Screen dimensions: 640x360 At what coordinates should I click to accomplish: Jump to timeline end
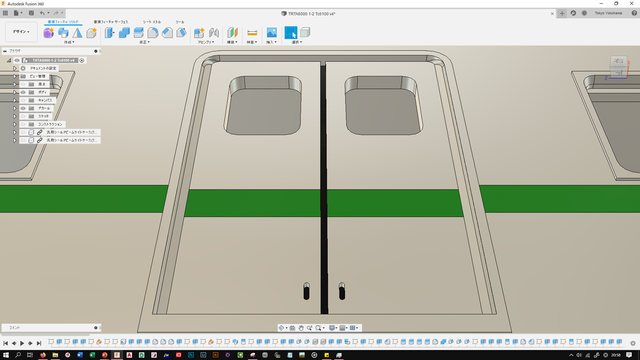click(x=39, y=343)
